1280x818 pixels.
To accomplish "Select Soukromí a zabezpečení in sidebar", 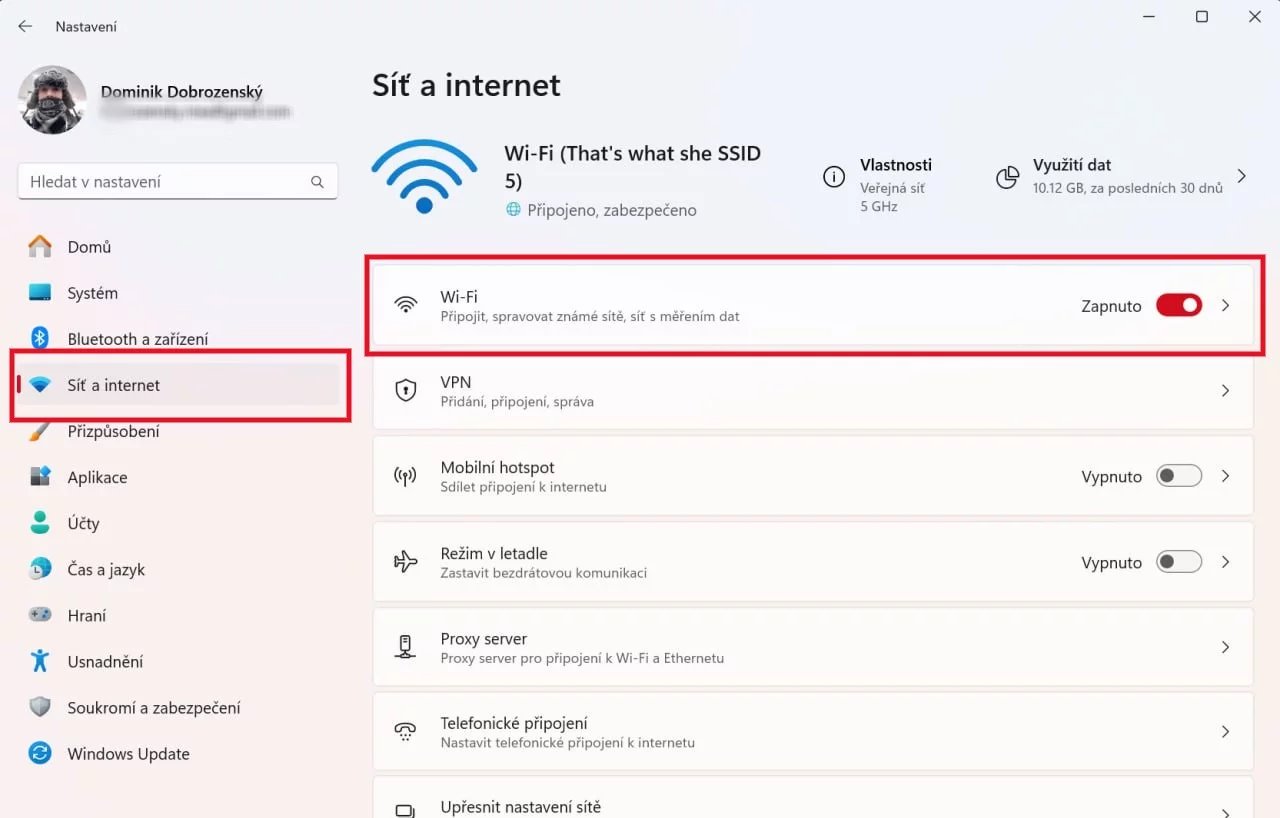I will click(x=153, y=707).
